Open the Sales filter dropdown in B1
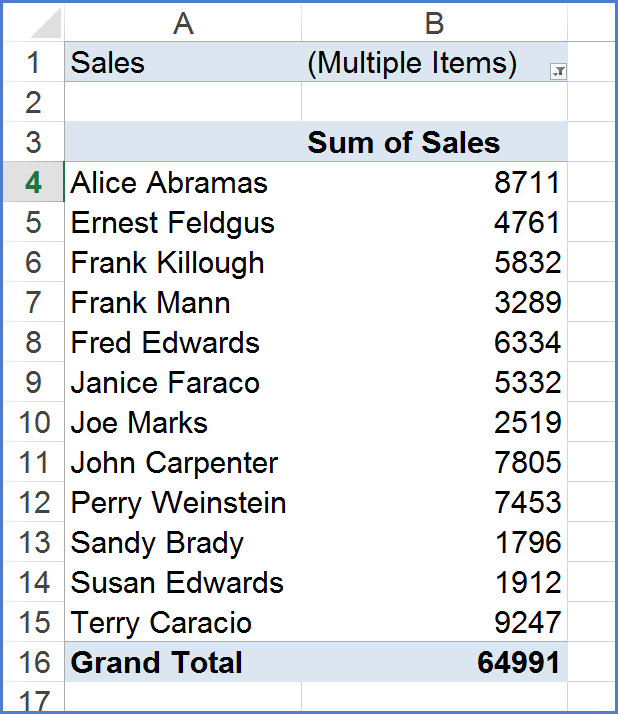This screenshot has height=714, width=618. 558,71
